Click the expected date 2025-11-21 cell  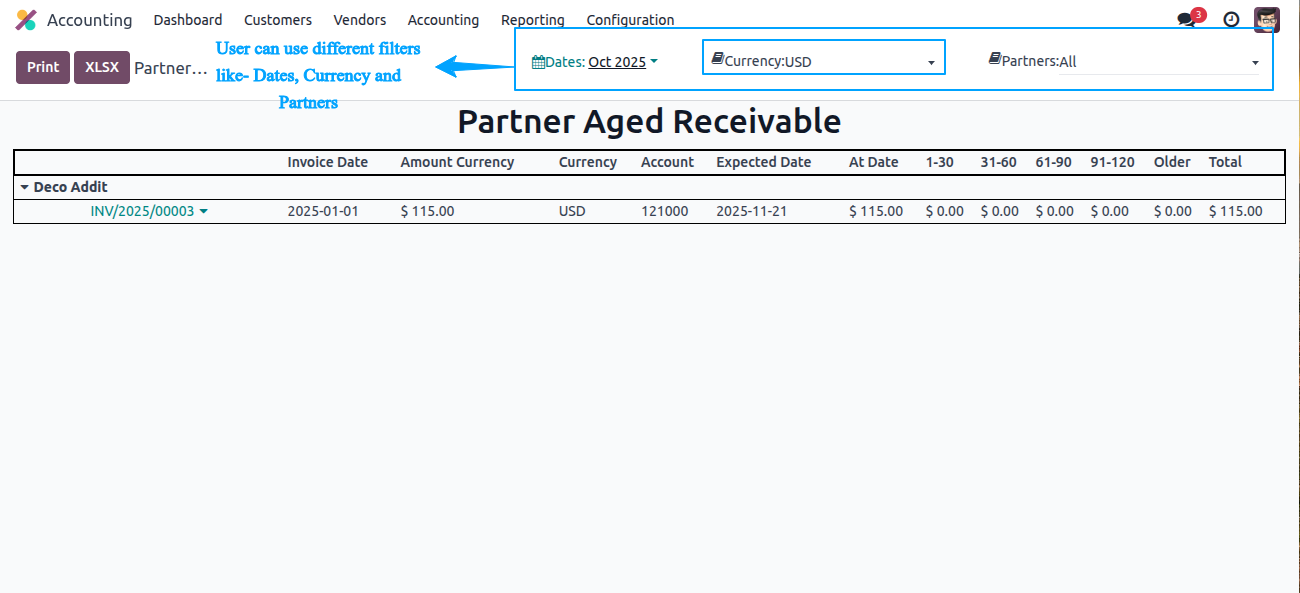(752, 212)
